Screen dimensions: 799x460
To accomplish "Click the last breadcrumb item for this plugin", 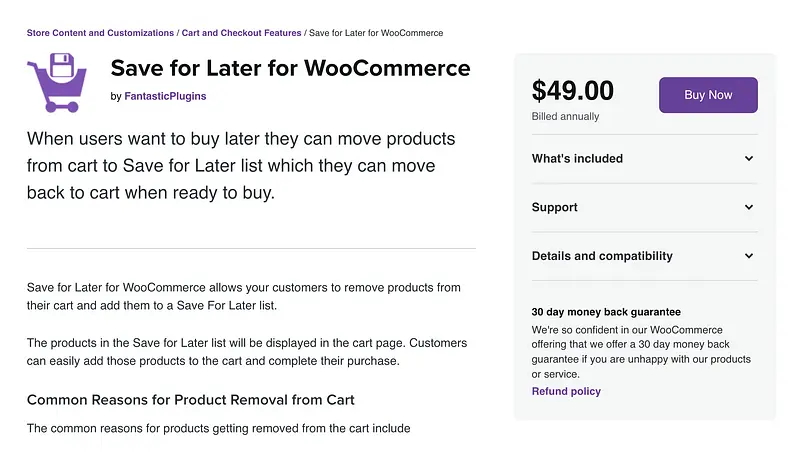I will (x=376, y=33).
